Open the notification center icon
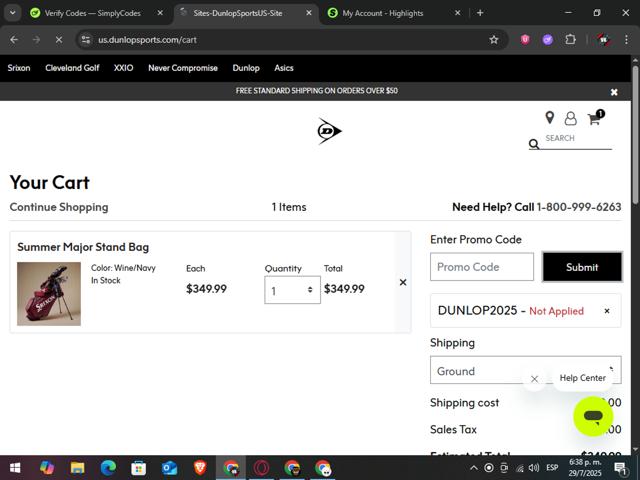The height and width of the screenshot is (480, 640). coord(620,468)
